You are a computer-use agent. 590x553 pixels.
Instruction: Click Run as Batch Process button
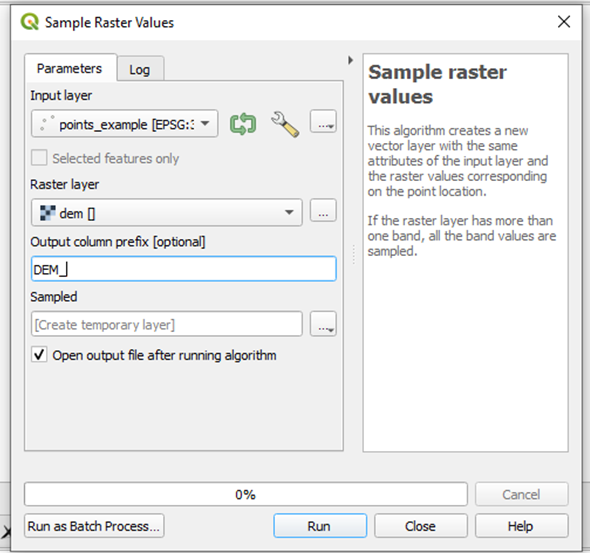(x=94, y=526)
